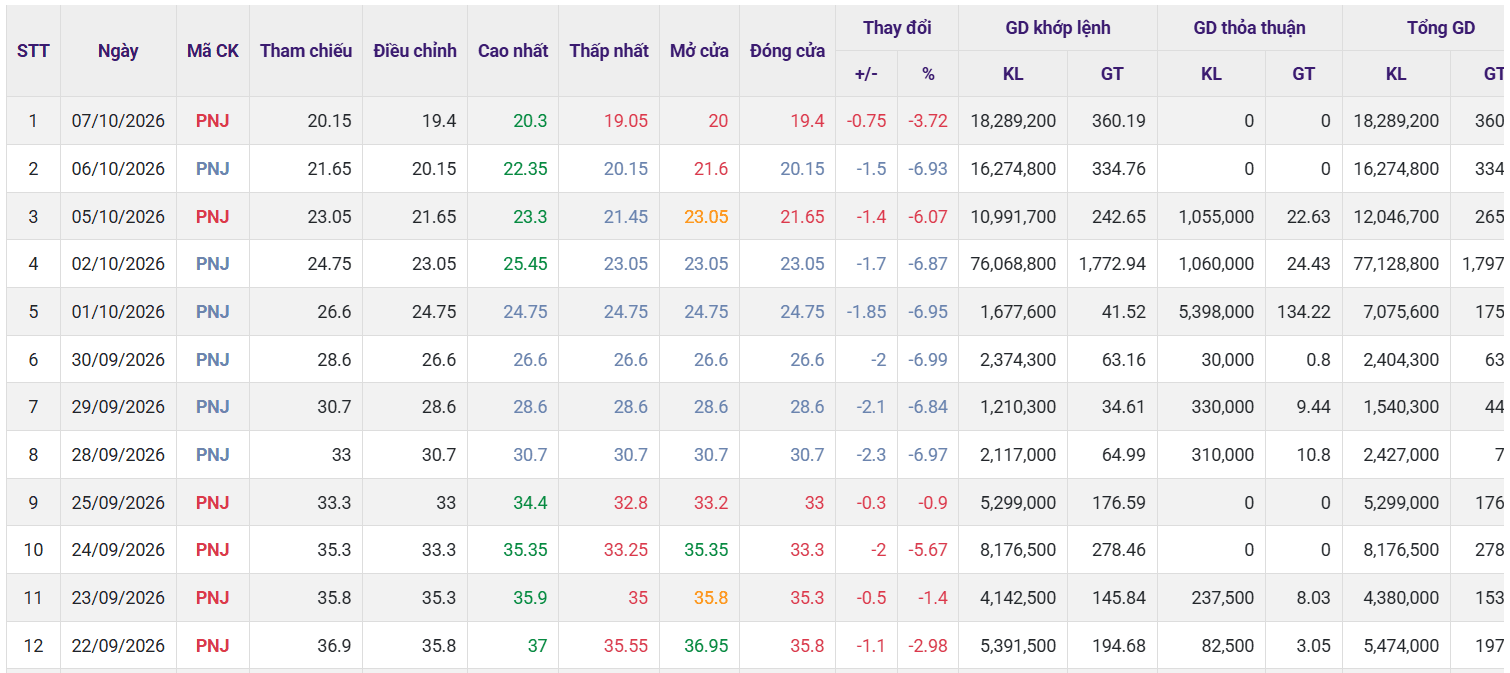Click the "Ngày" column header

118,51
